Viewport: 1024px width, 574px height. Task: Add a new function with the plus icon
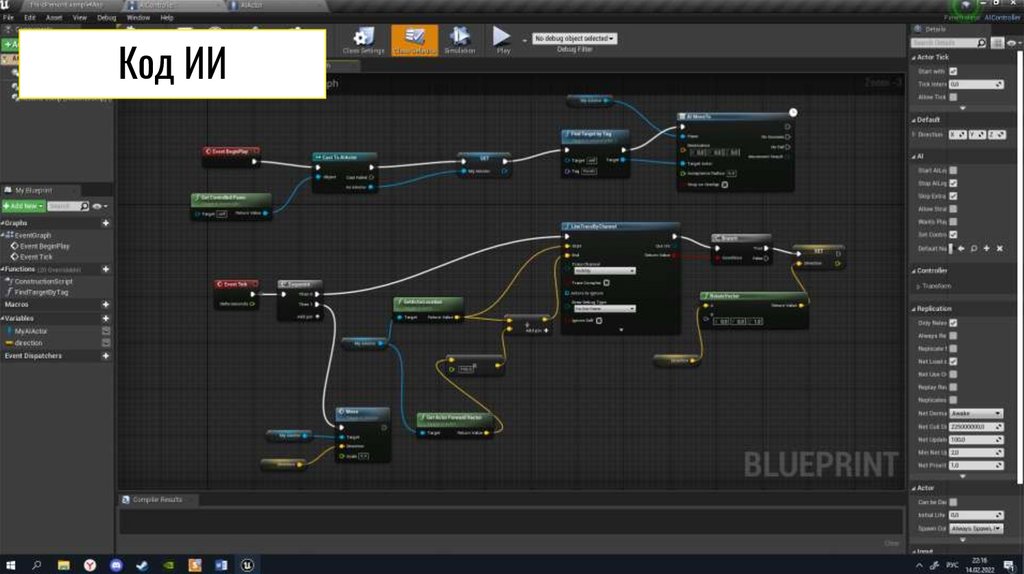pos(106,269)
